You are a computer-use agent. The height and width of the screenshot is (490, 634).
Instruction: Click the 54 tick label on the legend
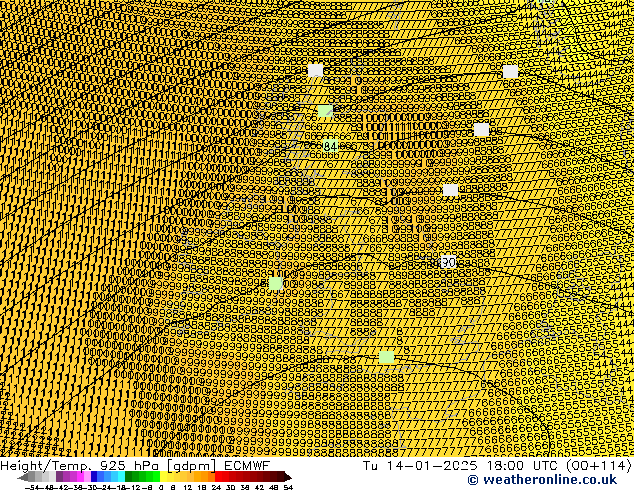click(x=288, y=487)
